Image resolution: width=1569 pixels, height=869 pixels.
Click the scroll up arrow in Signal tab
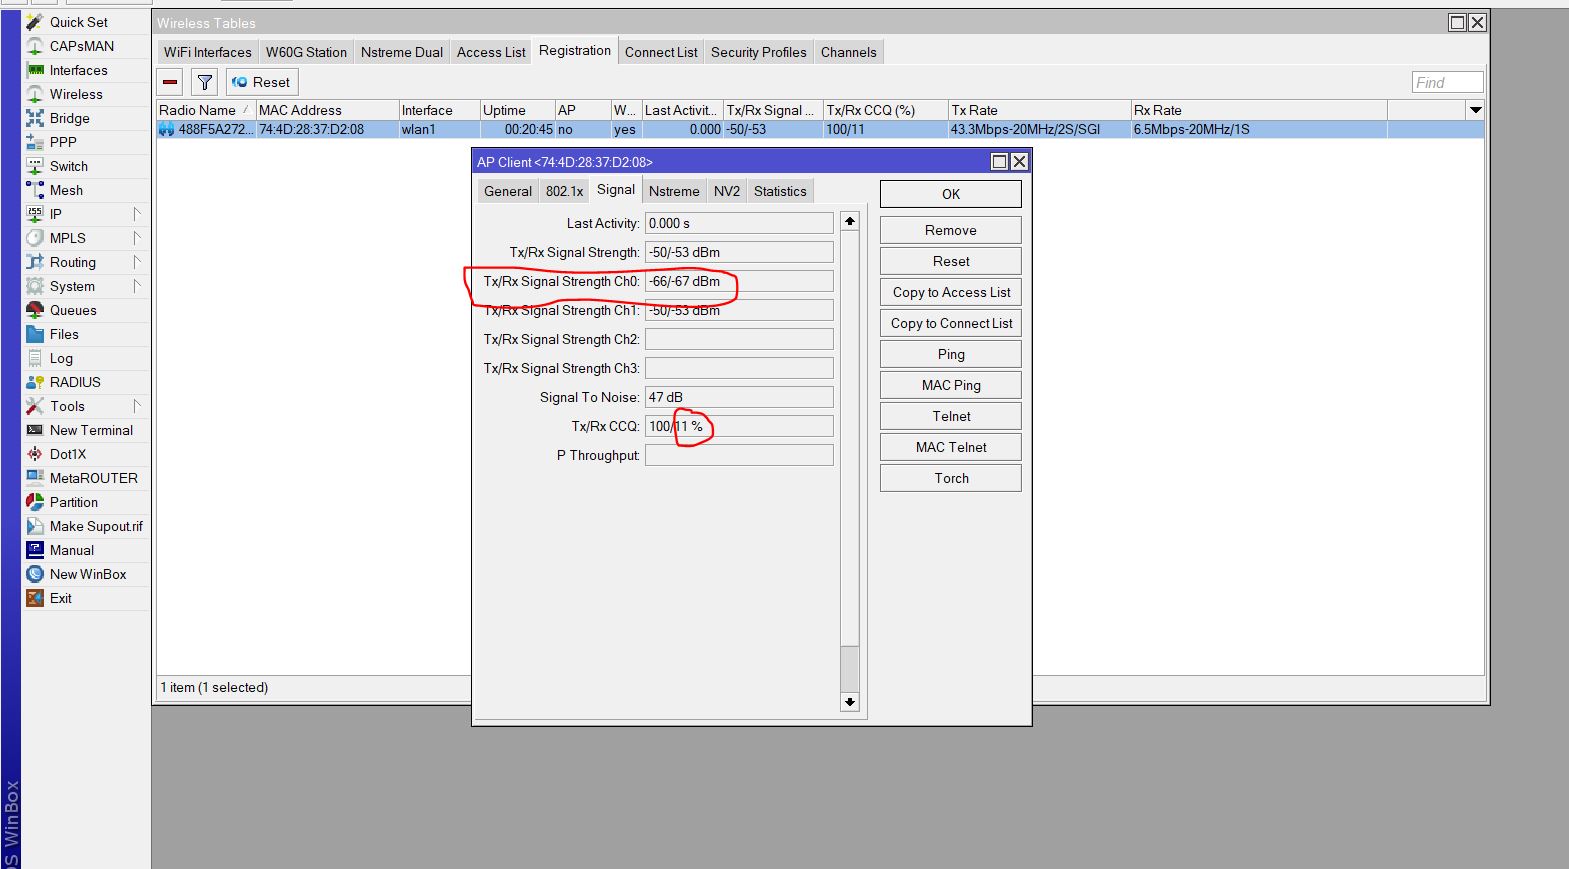850,221
